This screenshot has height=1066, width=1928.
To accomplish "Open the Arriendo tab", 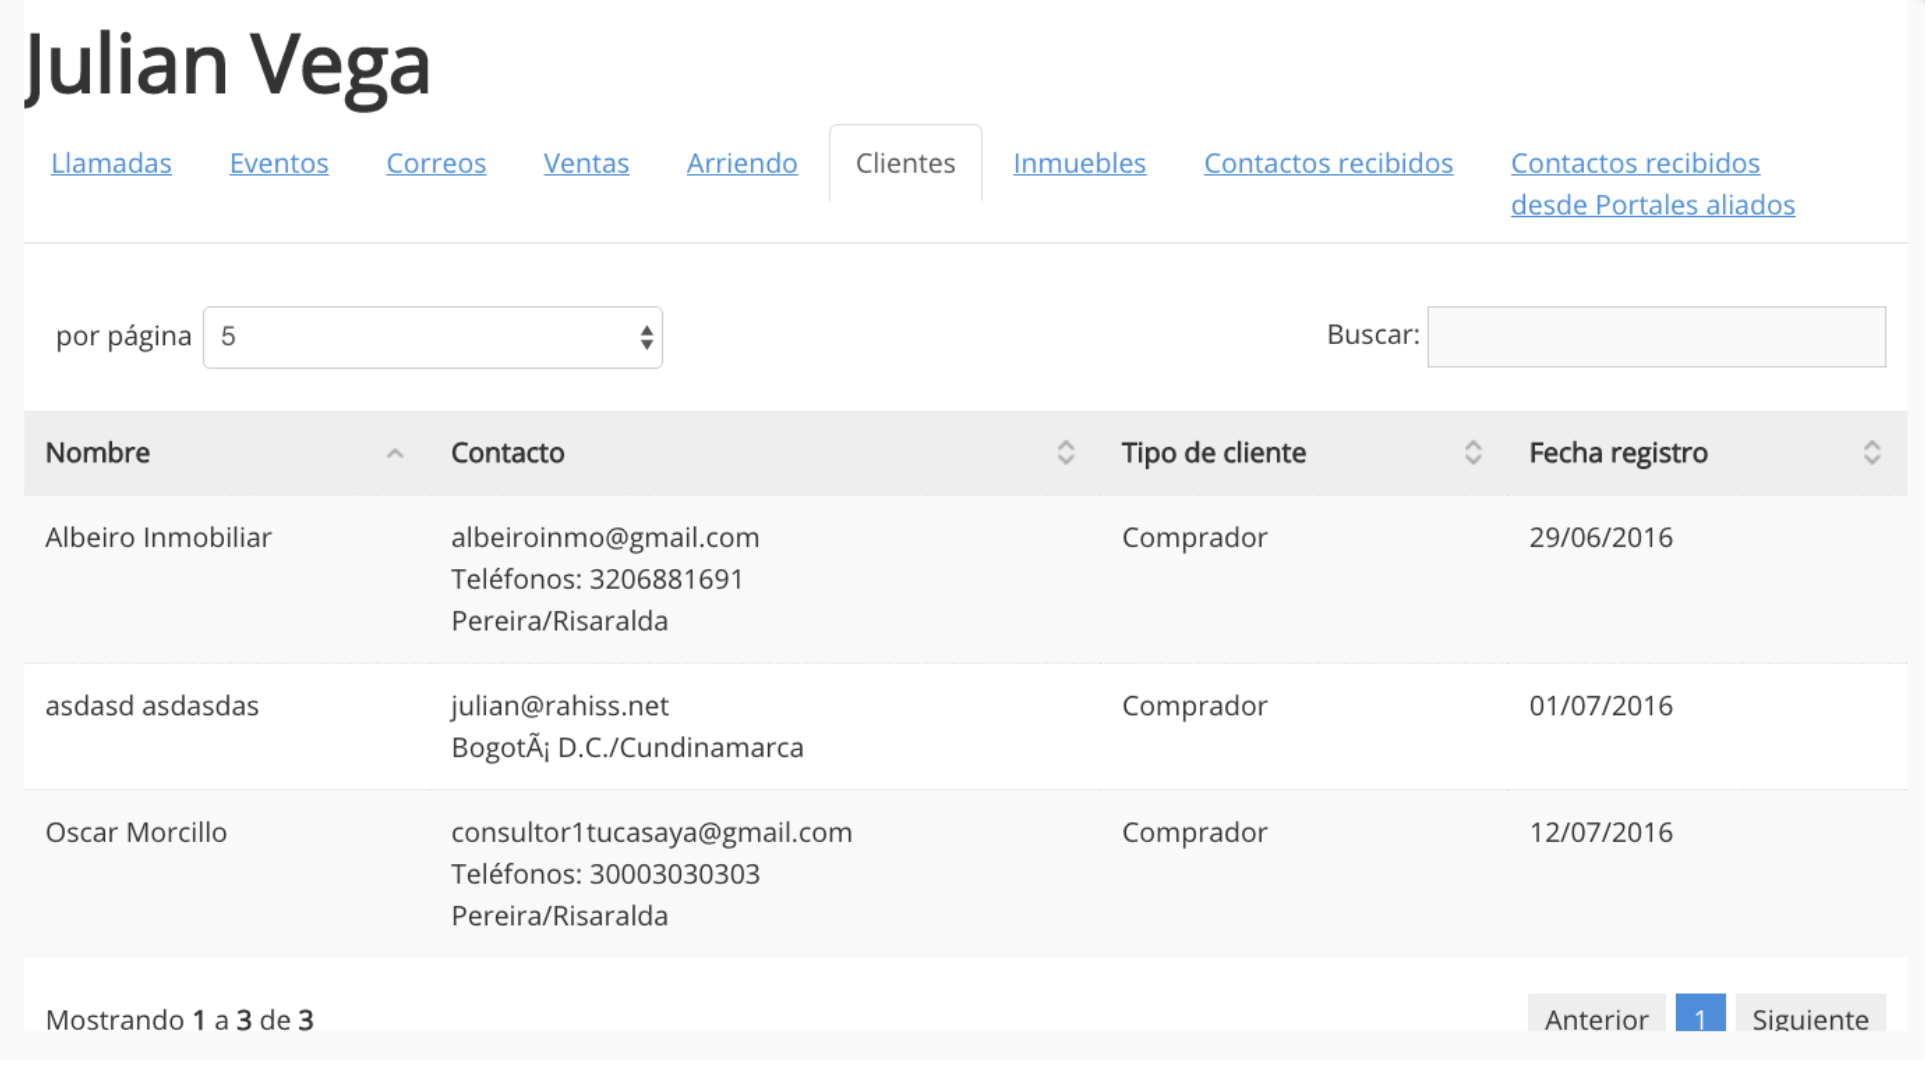I will (742, 163).
